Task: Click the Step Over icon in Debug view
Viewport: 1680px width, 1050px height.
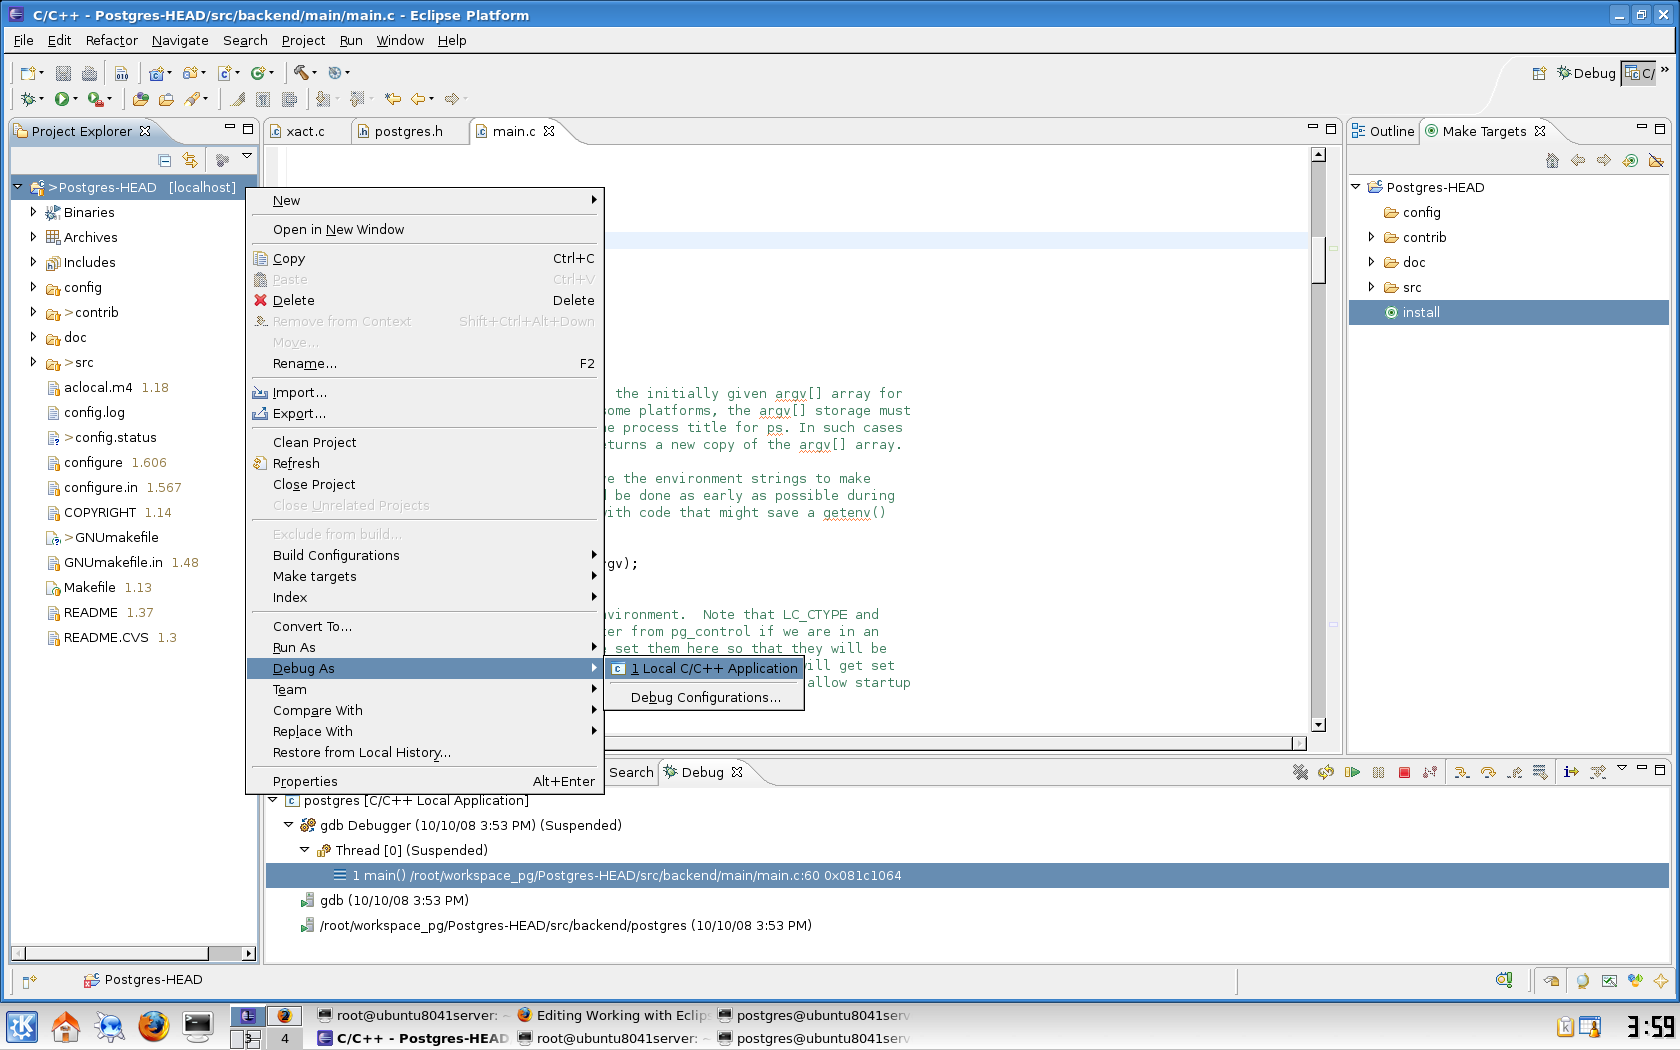Action: click(x=1488, y=772)
